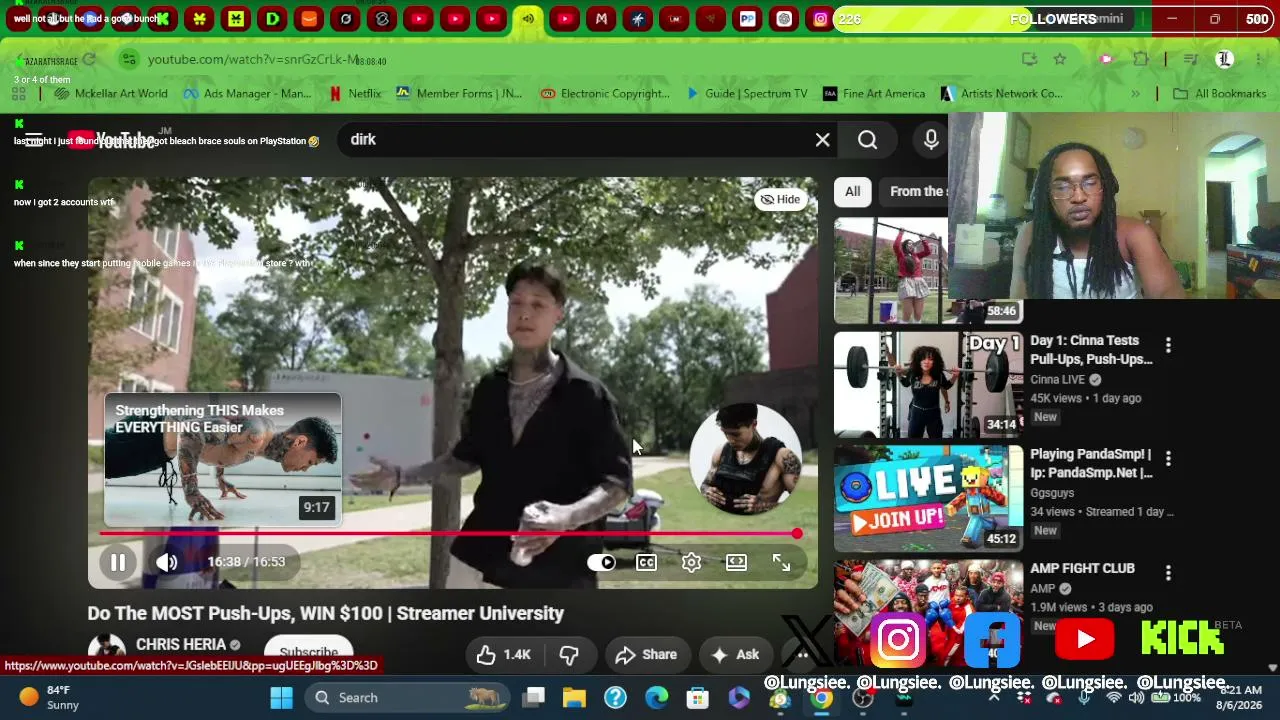Open the 'Electronic Copyright' bookmark
The height and width of the screenshot is (720, 1280).
coord(605,94)
